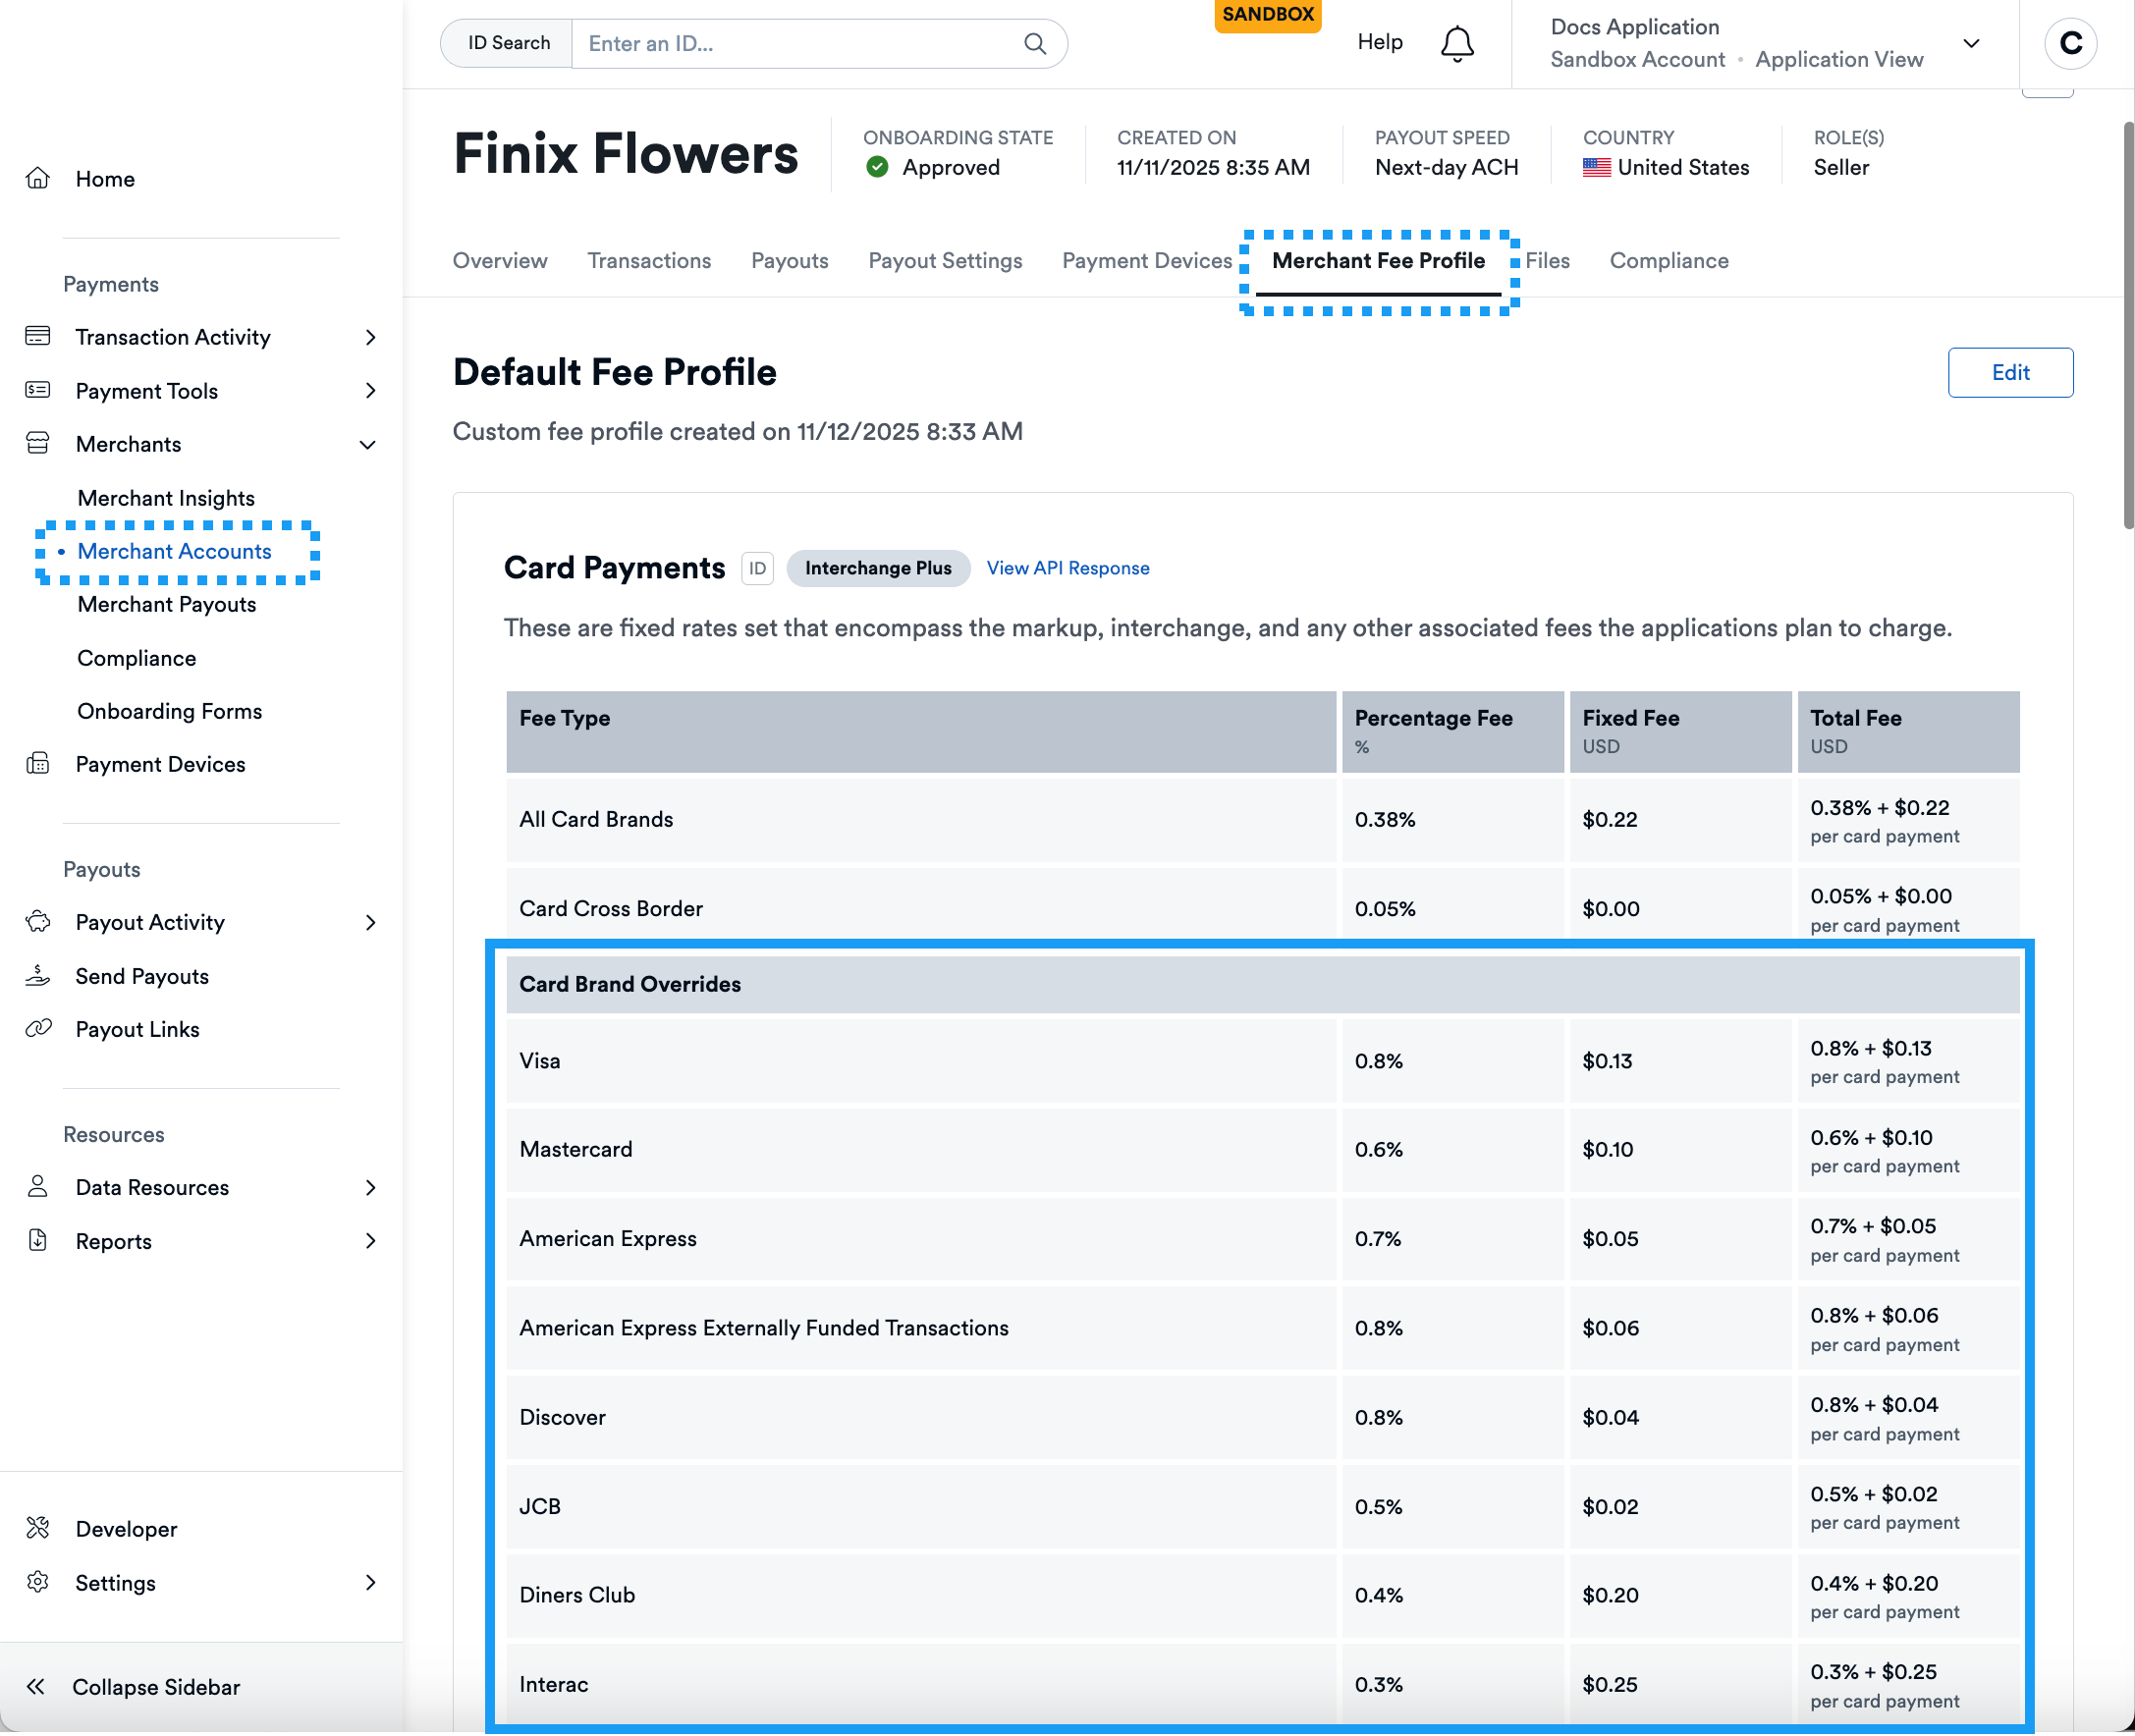This screenshot has height=1736, width=2135.
Task: Select the Payout Links chain icon
Action: [38, 1028]
